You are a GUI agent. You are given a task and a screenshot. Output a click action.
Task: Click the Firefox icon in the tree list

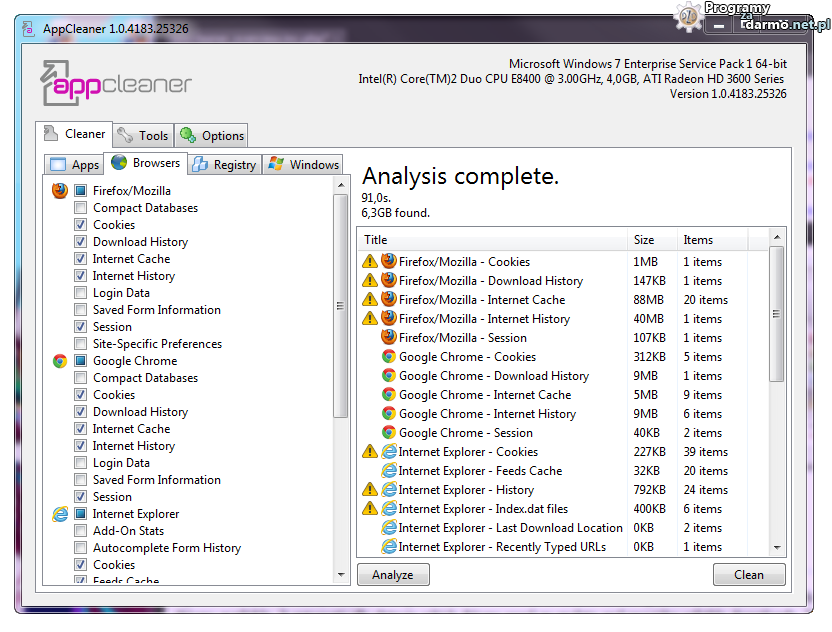(60, 190)
